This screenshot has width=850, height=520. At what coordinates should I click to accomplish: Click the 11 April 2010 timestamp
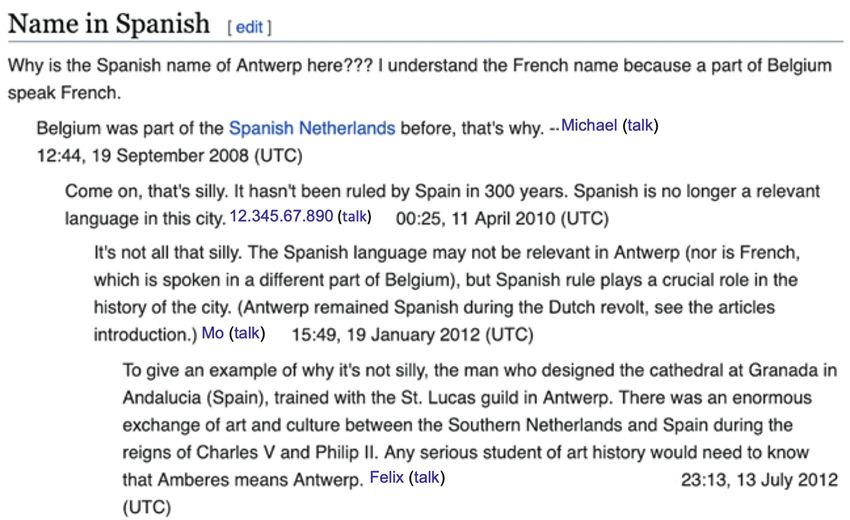[x=502, y=219]
